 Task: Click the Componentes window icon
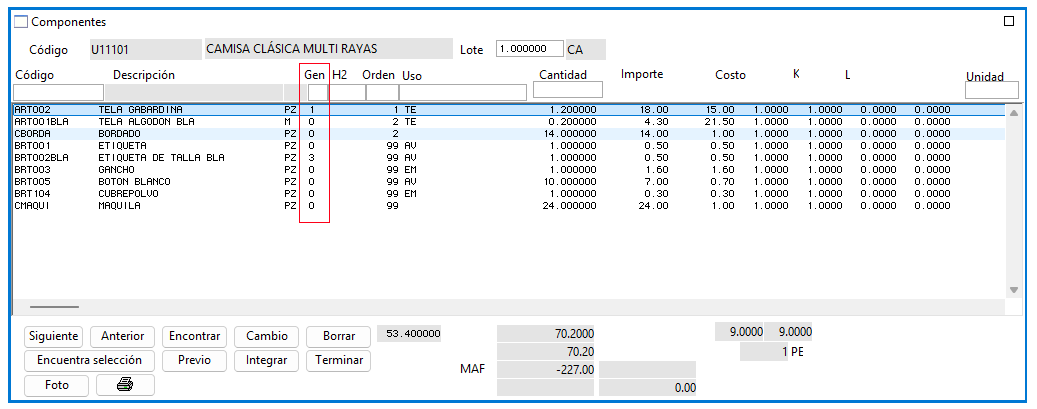coord(21,21)
